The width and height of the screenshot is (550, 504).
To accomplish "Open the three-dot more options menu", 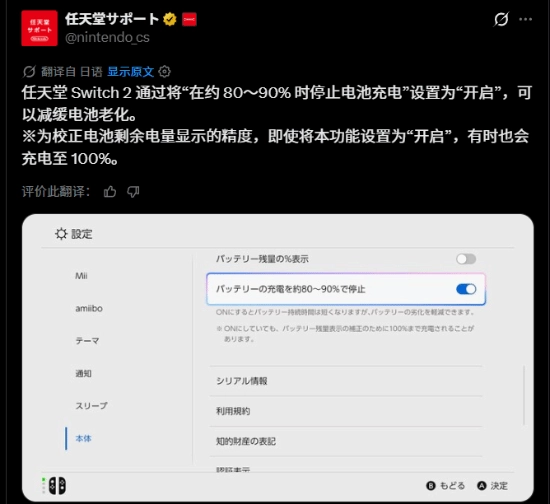I will [525, 19].
